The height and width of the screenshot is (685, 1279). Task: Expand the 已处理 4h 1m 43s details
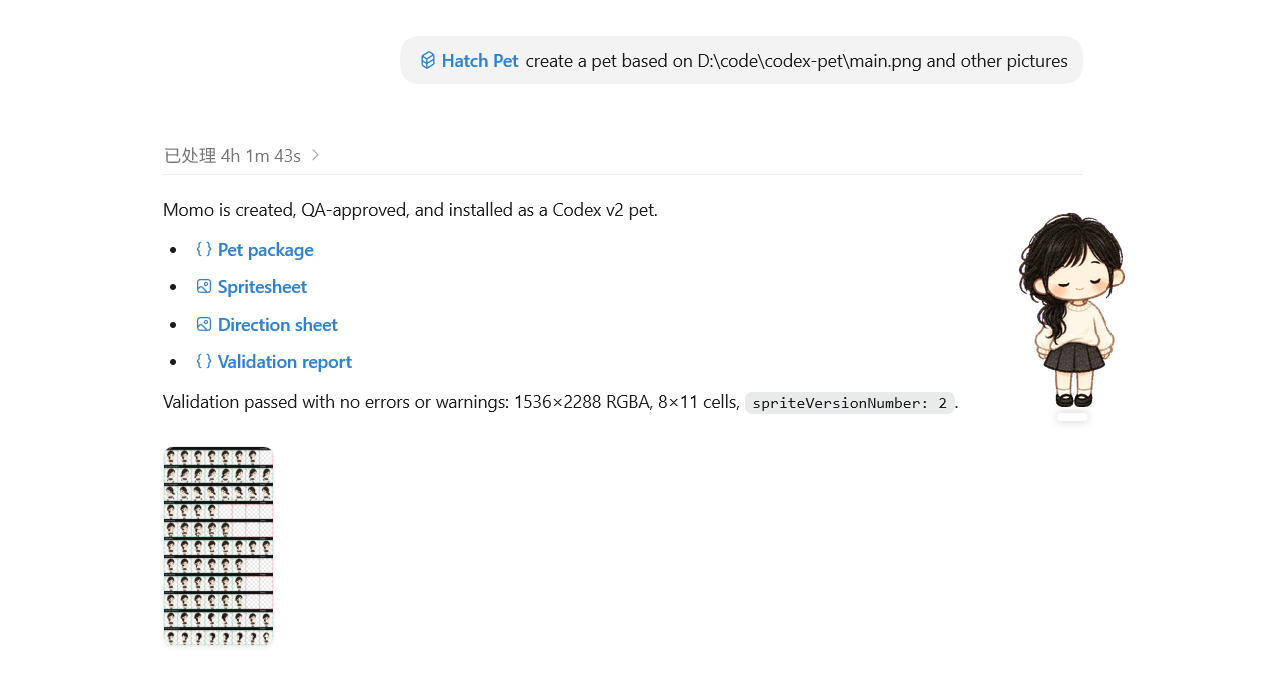(x=242, y=155)
